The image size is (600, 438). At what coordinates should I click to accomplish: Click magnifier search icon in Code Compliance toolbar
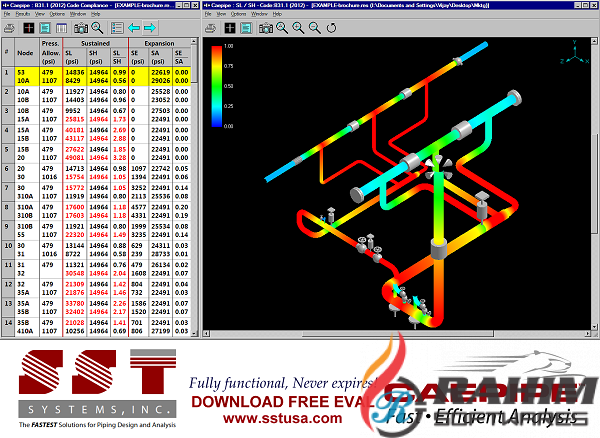point(97,28)
